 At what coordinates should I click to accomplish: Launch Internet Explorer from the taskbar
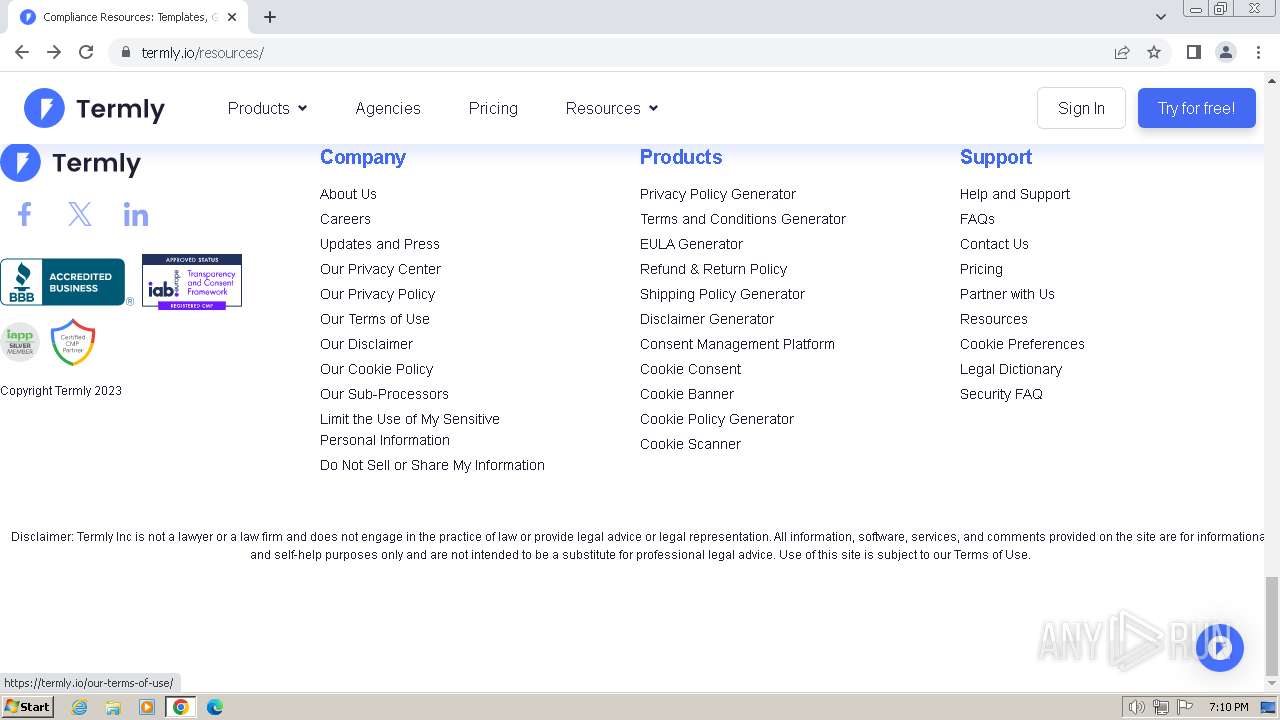pyautogui.click(x=79, y=707)
